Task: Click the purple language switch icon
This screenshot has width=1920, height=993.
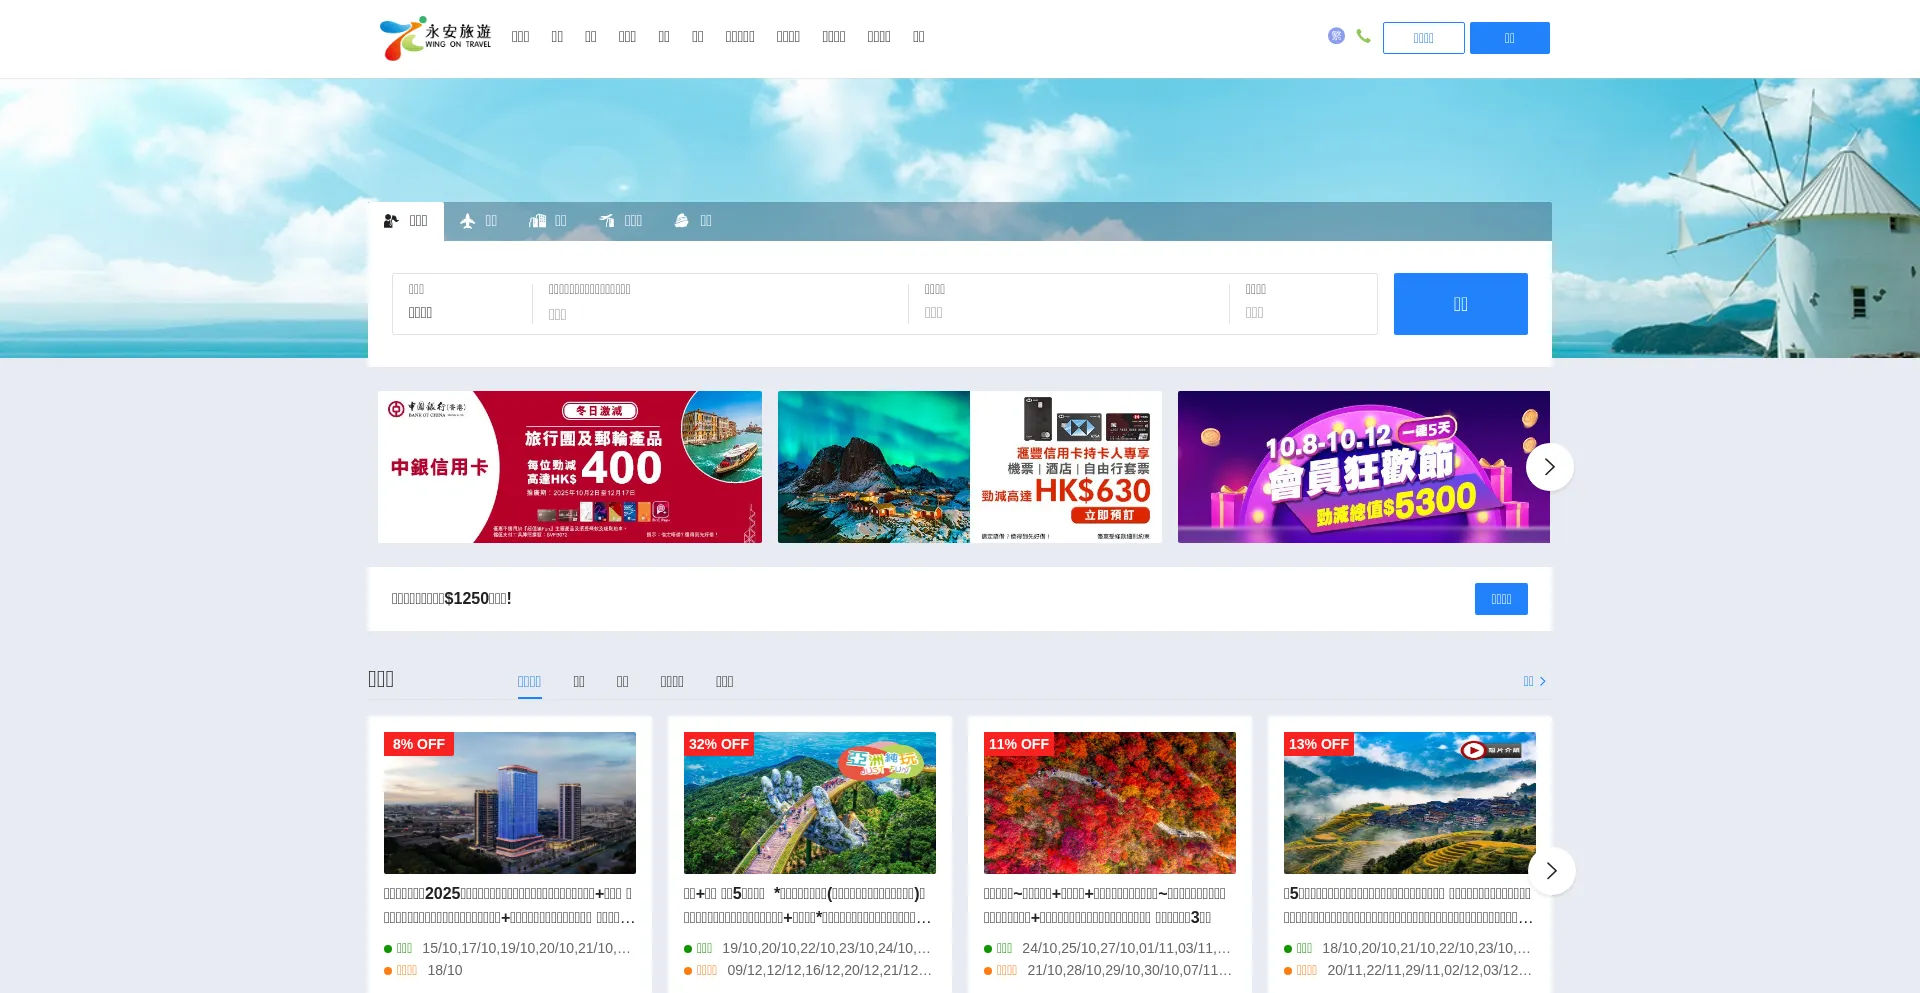Action: point(1336,36)
